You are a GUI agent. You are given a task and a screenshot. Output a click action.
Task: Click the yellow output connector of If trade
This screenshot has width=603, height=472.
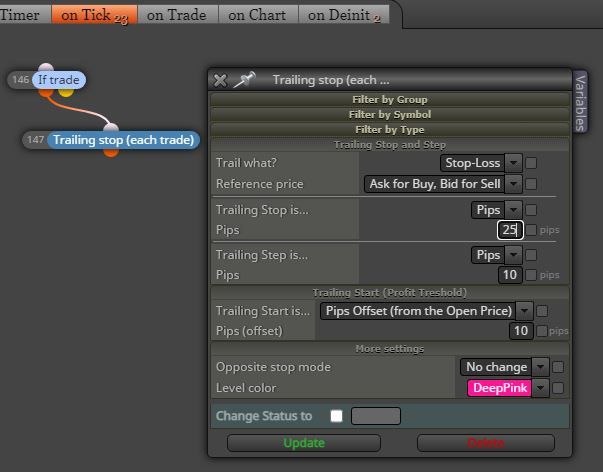[x=66, y=92]
